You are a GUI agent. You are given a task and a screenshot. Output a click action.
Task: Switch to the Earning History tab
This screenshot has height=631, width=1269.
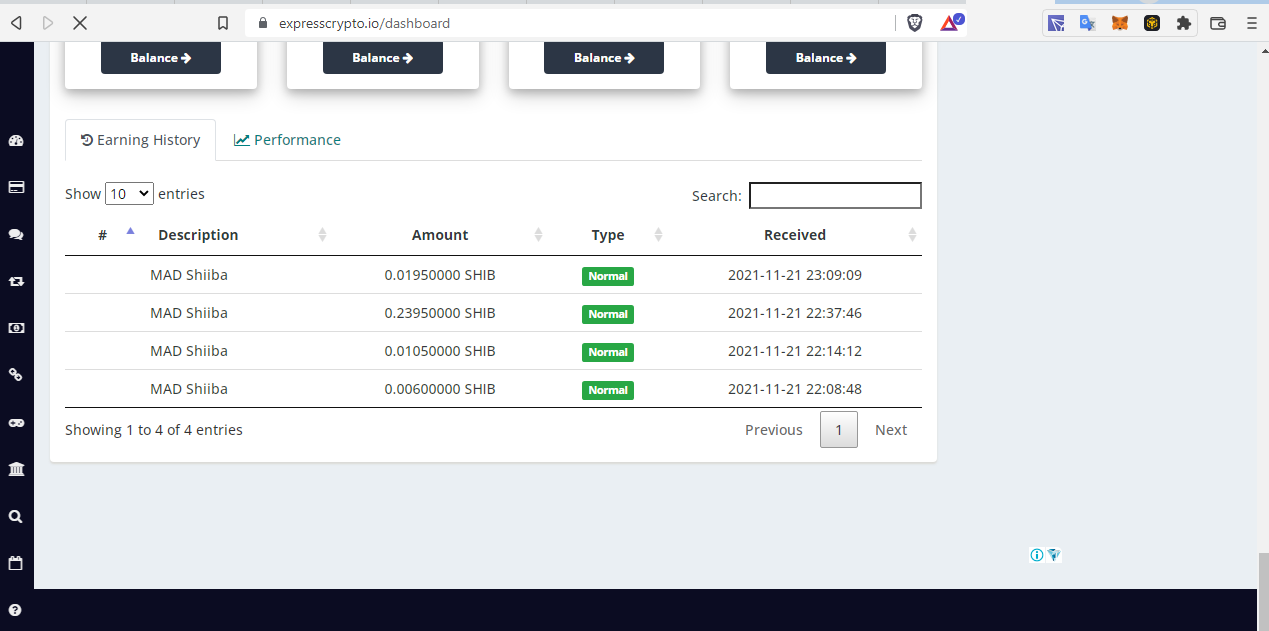pos(141,140)
